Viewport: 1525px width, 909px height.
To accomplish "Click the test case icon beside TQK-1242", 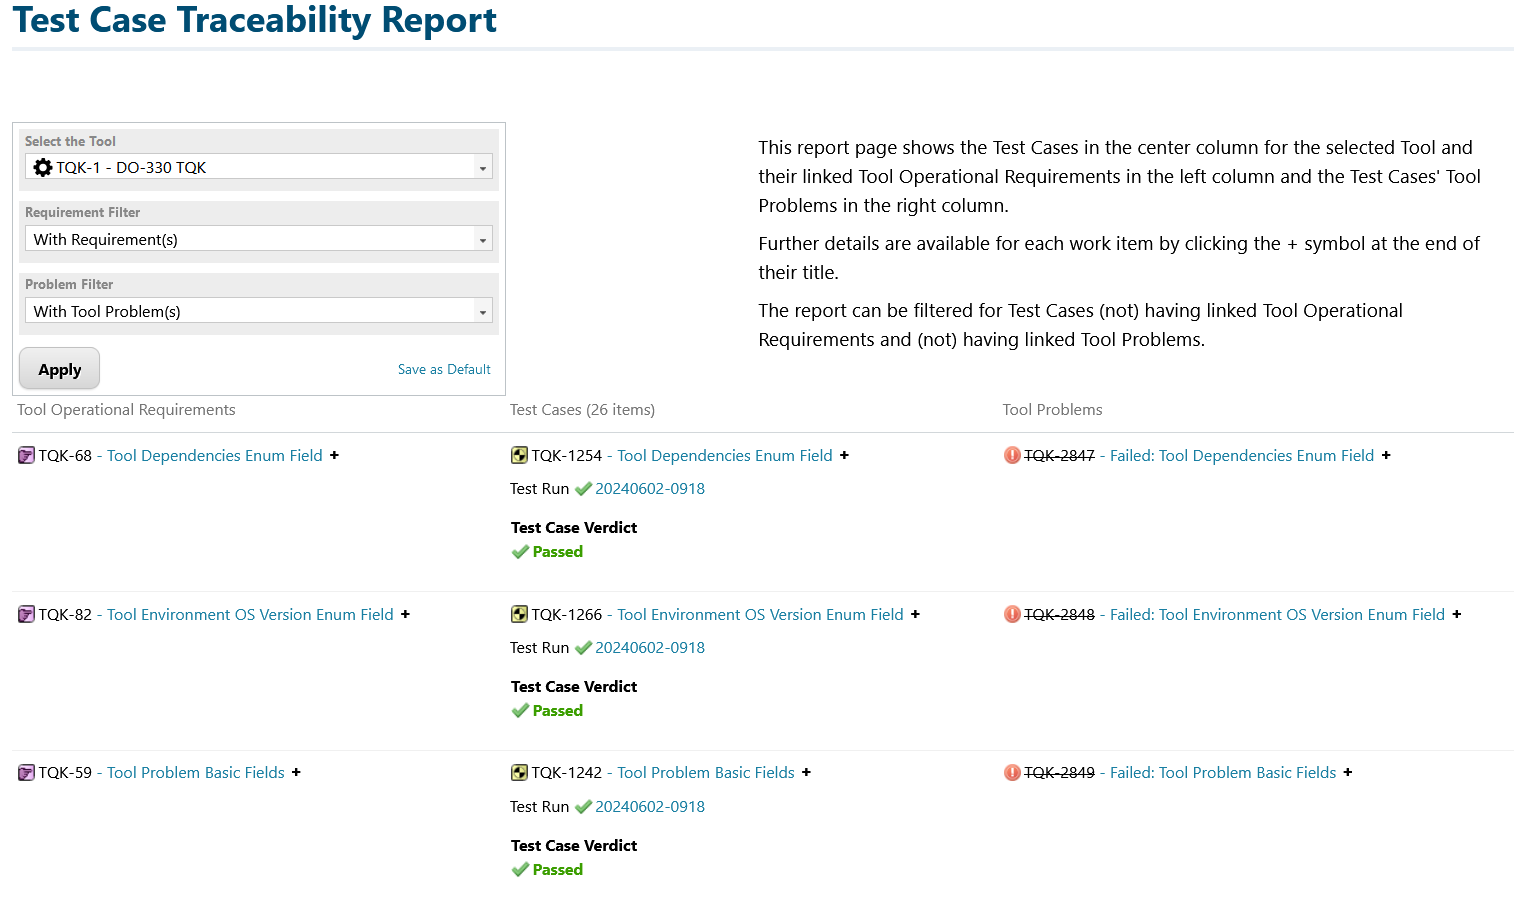I will coord(519,773).
